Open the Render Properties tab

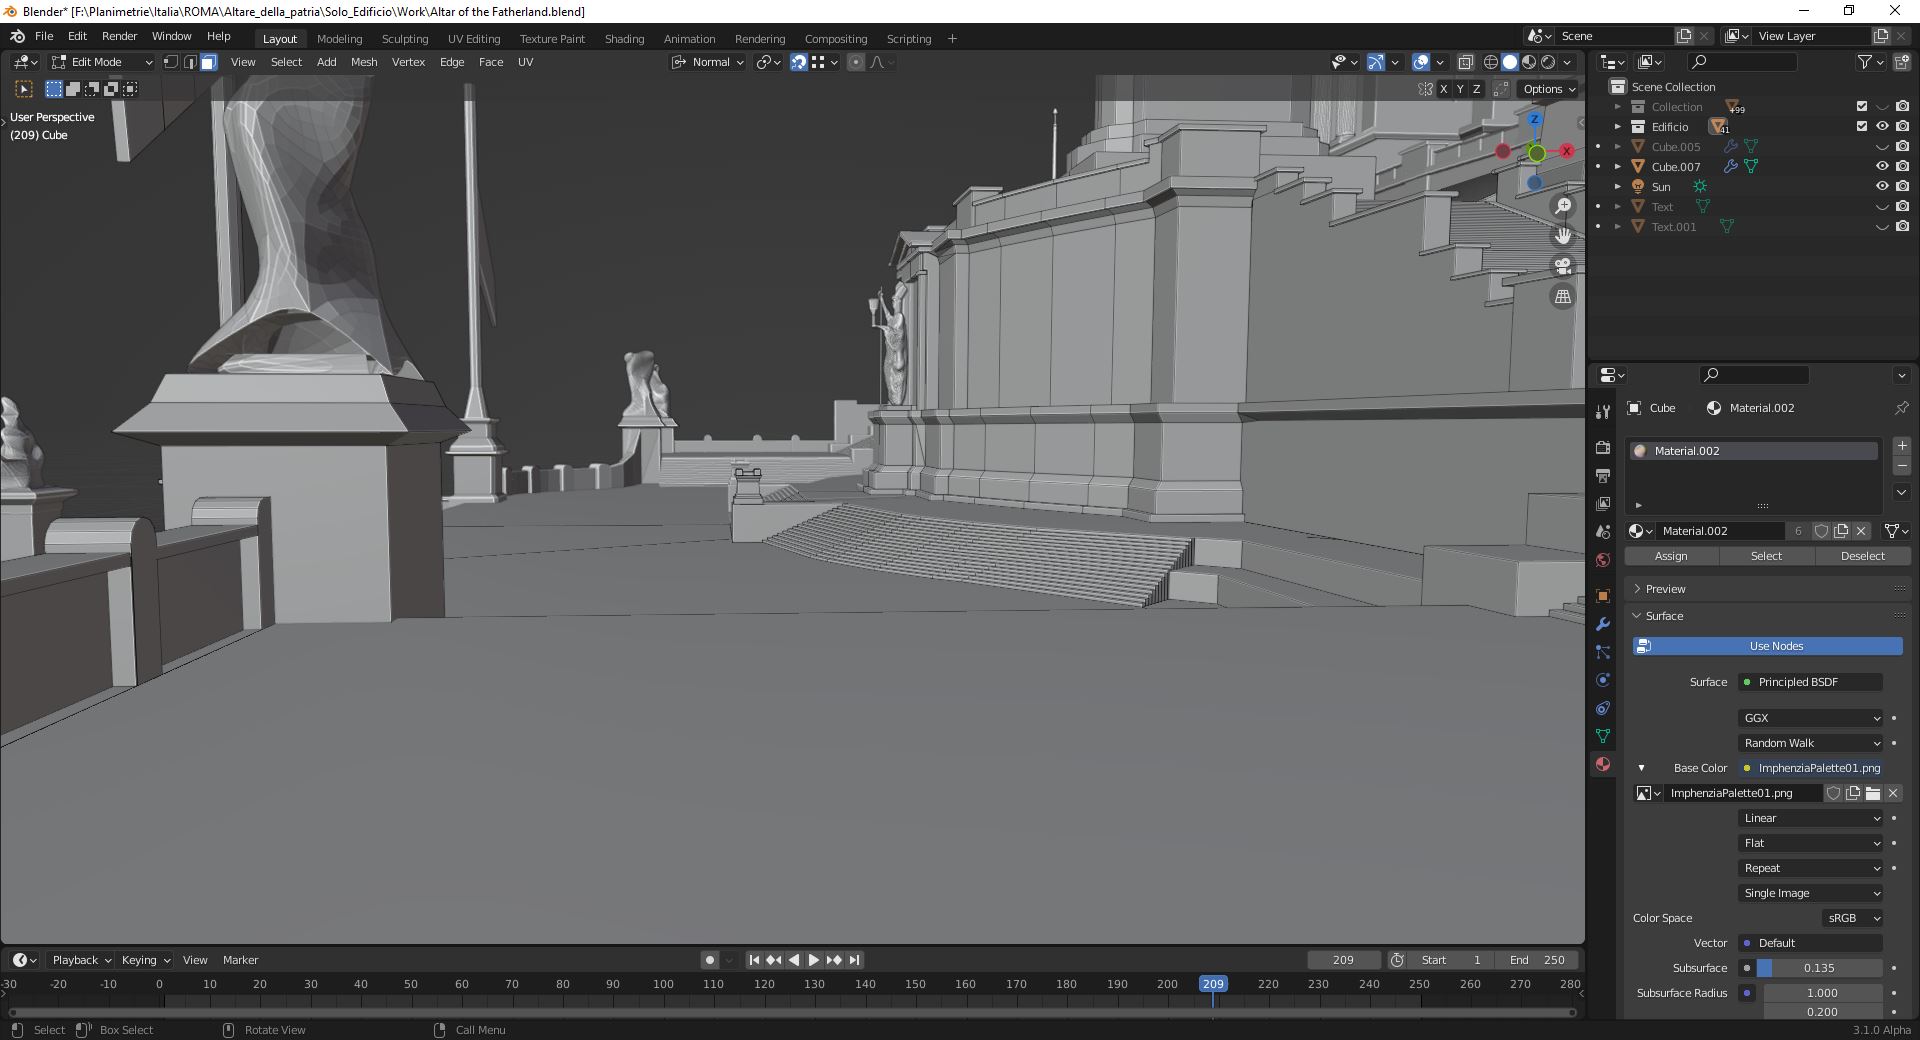1602,447
